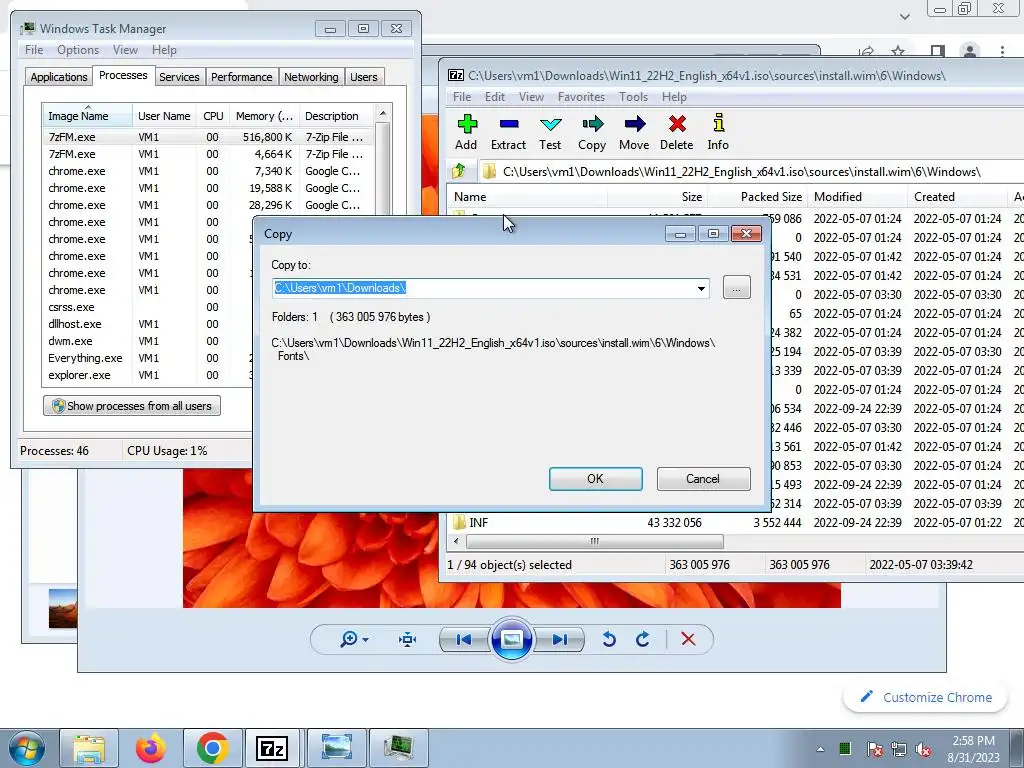Open the 7-Zip Tools menu

point(633,97)
